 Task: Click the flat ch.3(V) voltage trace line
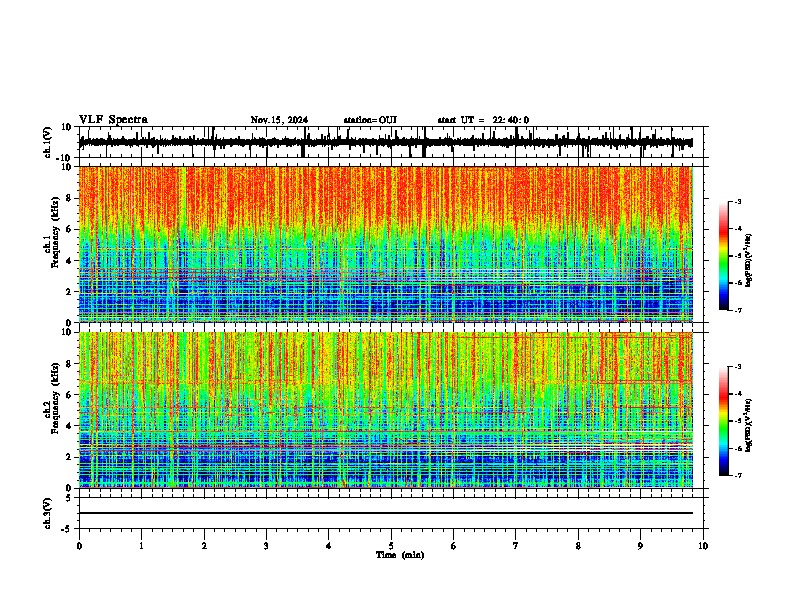pyautogui.click(x=386, y=513)
